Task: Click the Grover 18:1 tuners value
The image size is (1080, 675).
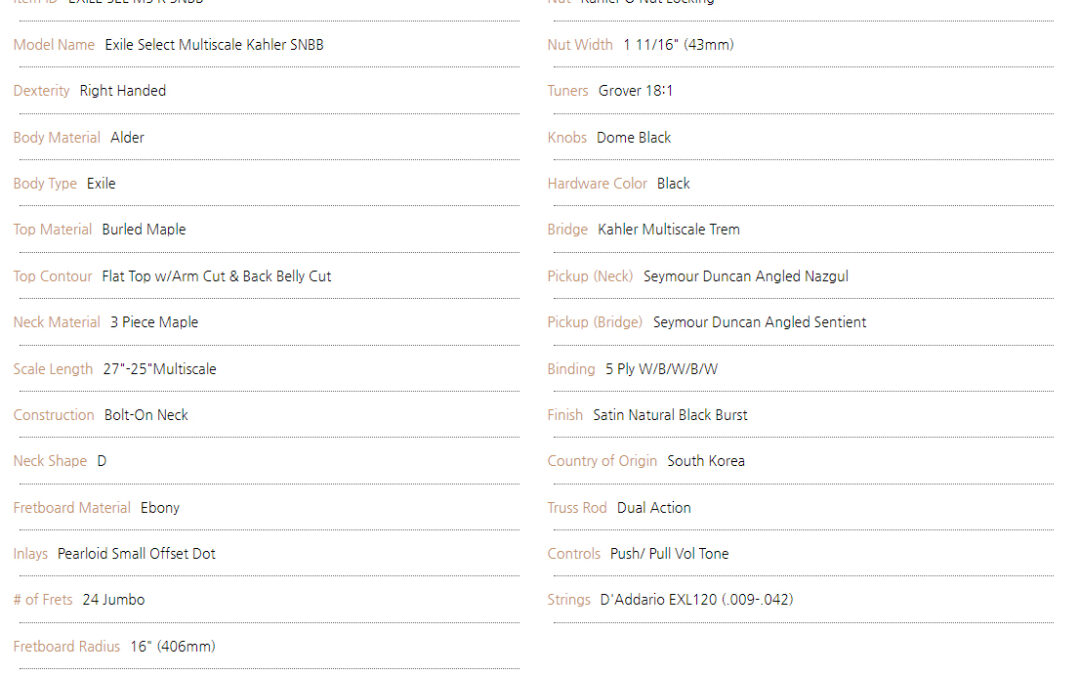Action: [636, 91]
